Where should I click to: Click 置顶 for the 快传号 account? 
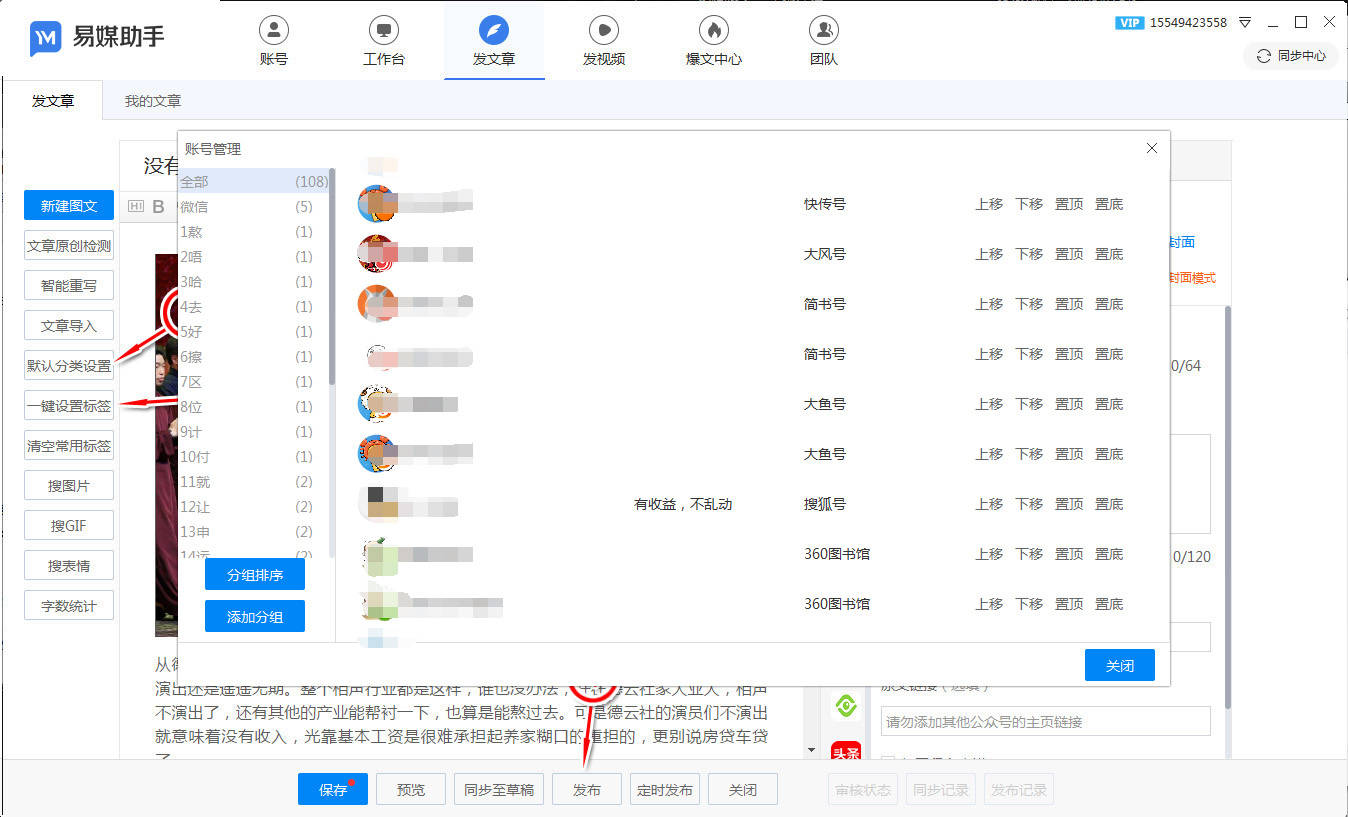coord(1068,204)
